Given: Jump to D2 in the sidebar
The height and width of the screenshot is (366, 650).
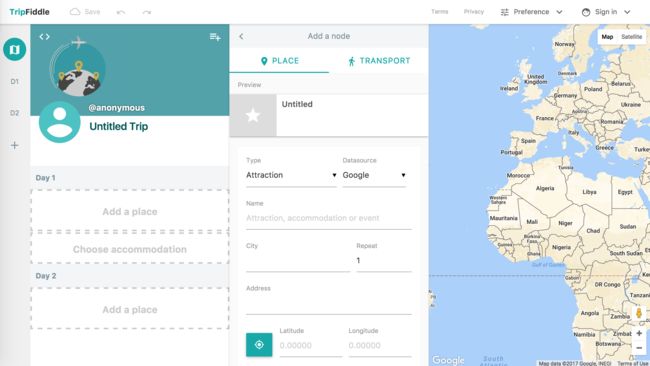Looking at the screenshot, I should click(x=15, y=113).
